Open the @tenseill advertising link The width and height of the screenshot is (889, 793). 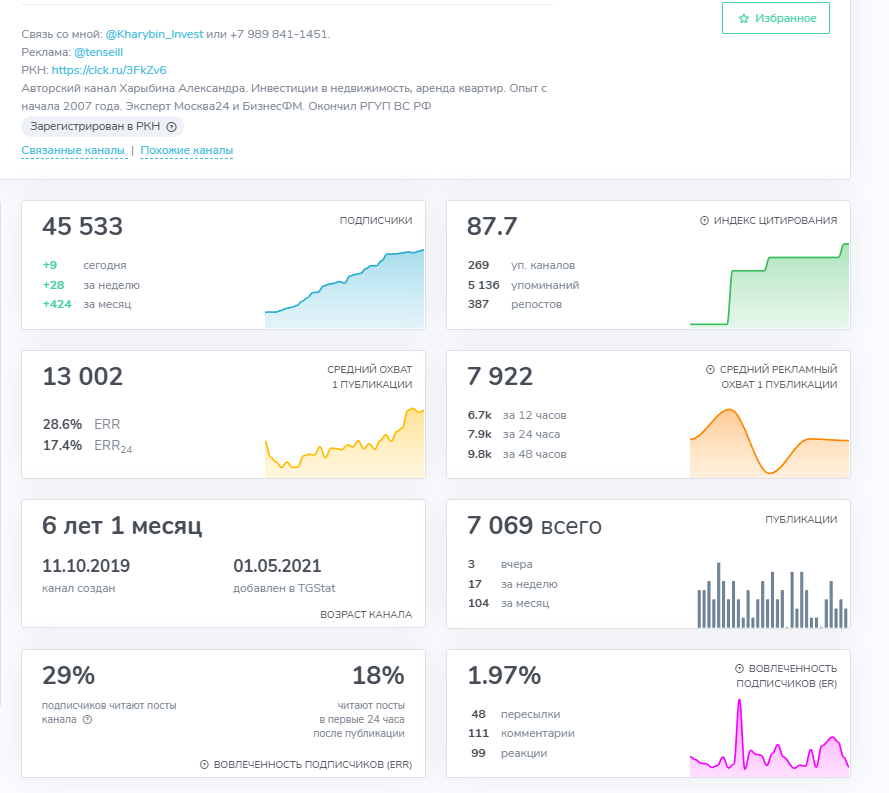[x=98, y=52]
